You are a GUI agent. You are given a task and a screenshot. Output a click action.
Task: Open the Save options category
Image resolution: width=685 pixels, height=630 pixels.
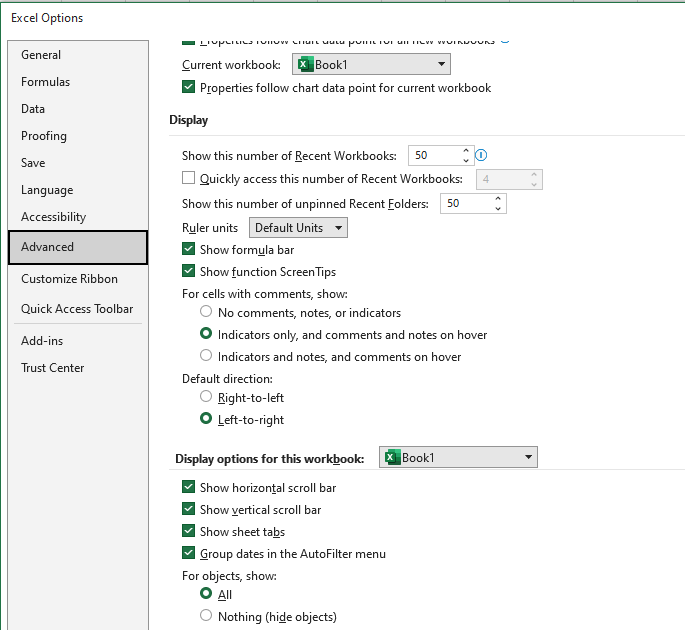pyautogui.click(x=78, y=163)
